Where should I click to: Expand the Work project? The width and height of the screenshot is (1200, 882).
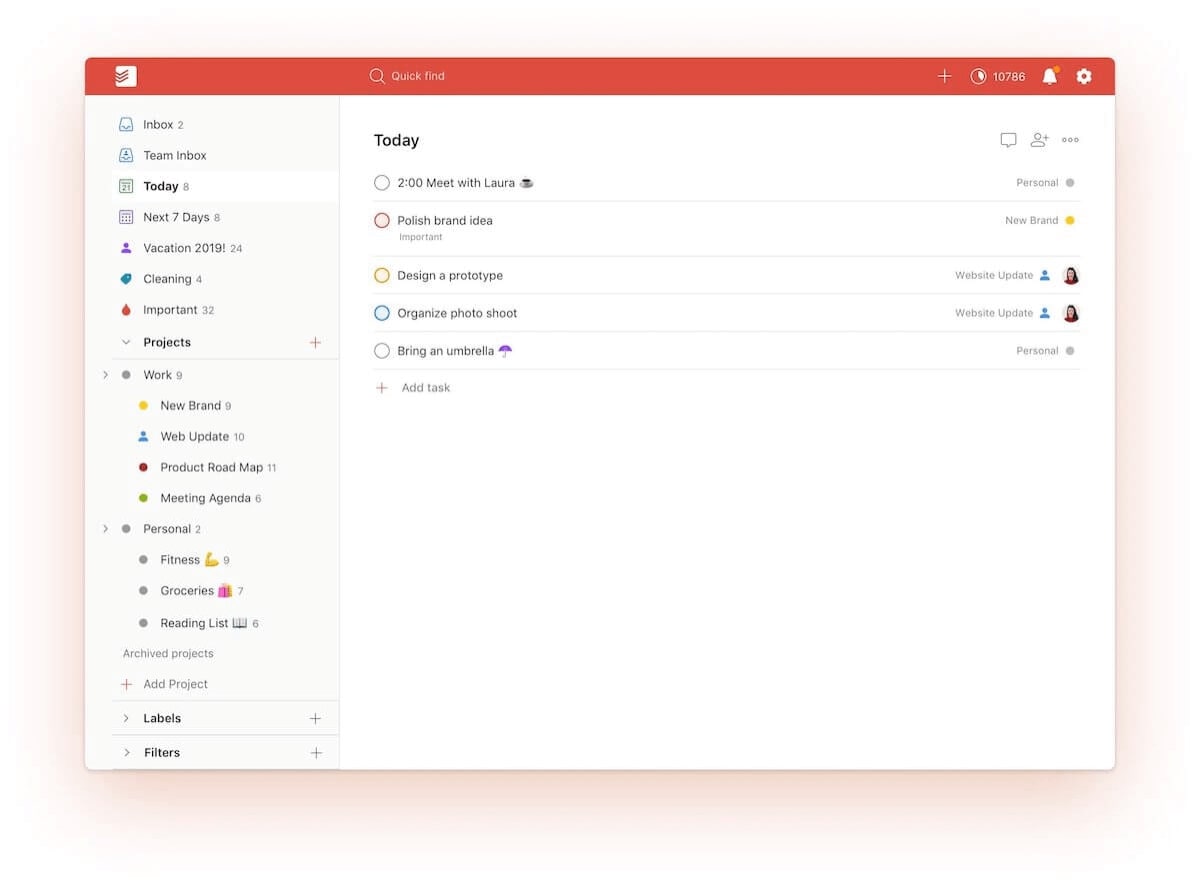[x=106, y=374]
